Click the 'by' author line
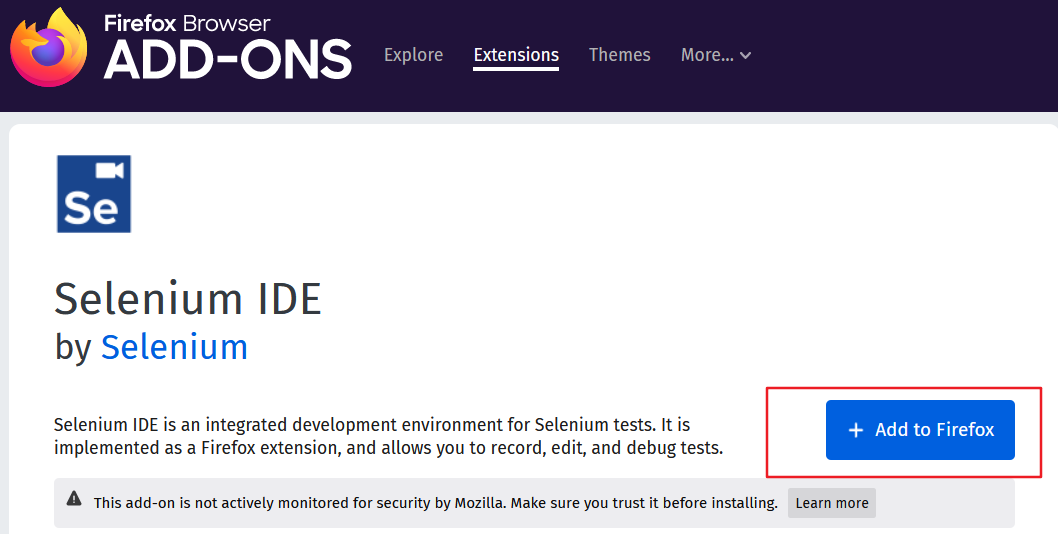 [151, 347]
